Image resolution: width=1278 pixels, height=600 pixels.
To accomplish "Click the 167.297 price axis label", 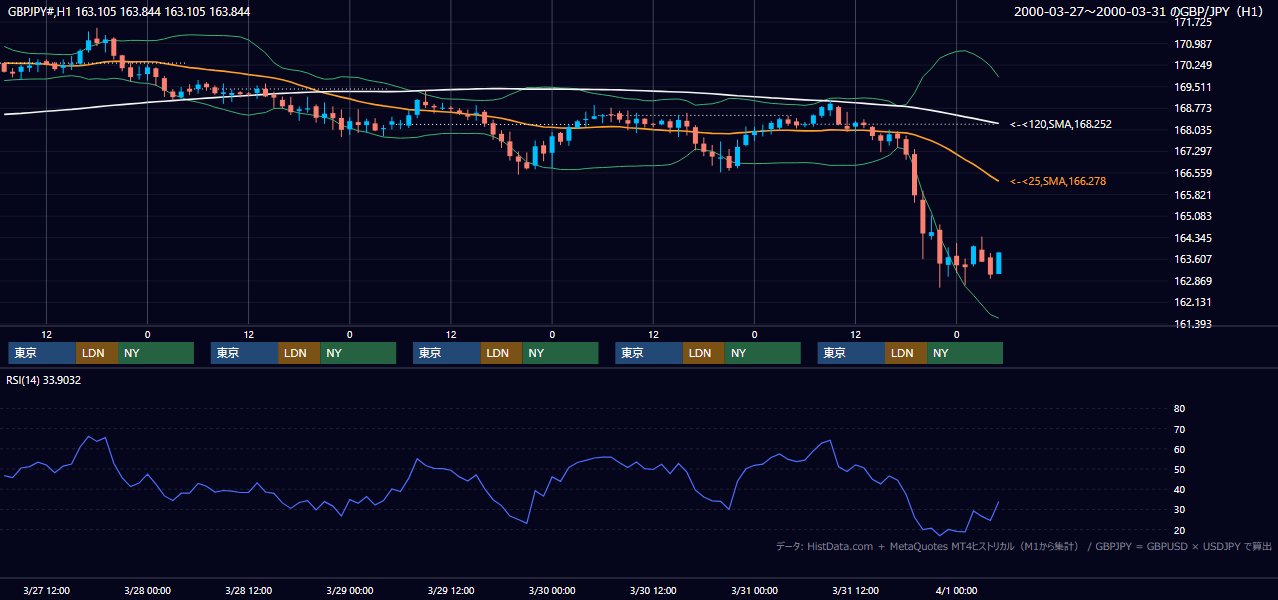I will tap(1193, 152).
